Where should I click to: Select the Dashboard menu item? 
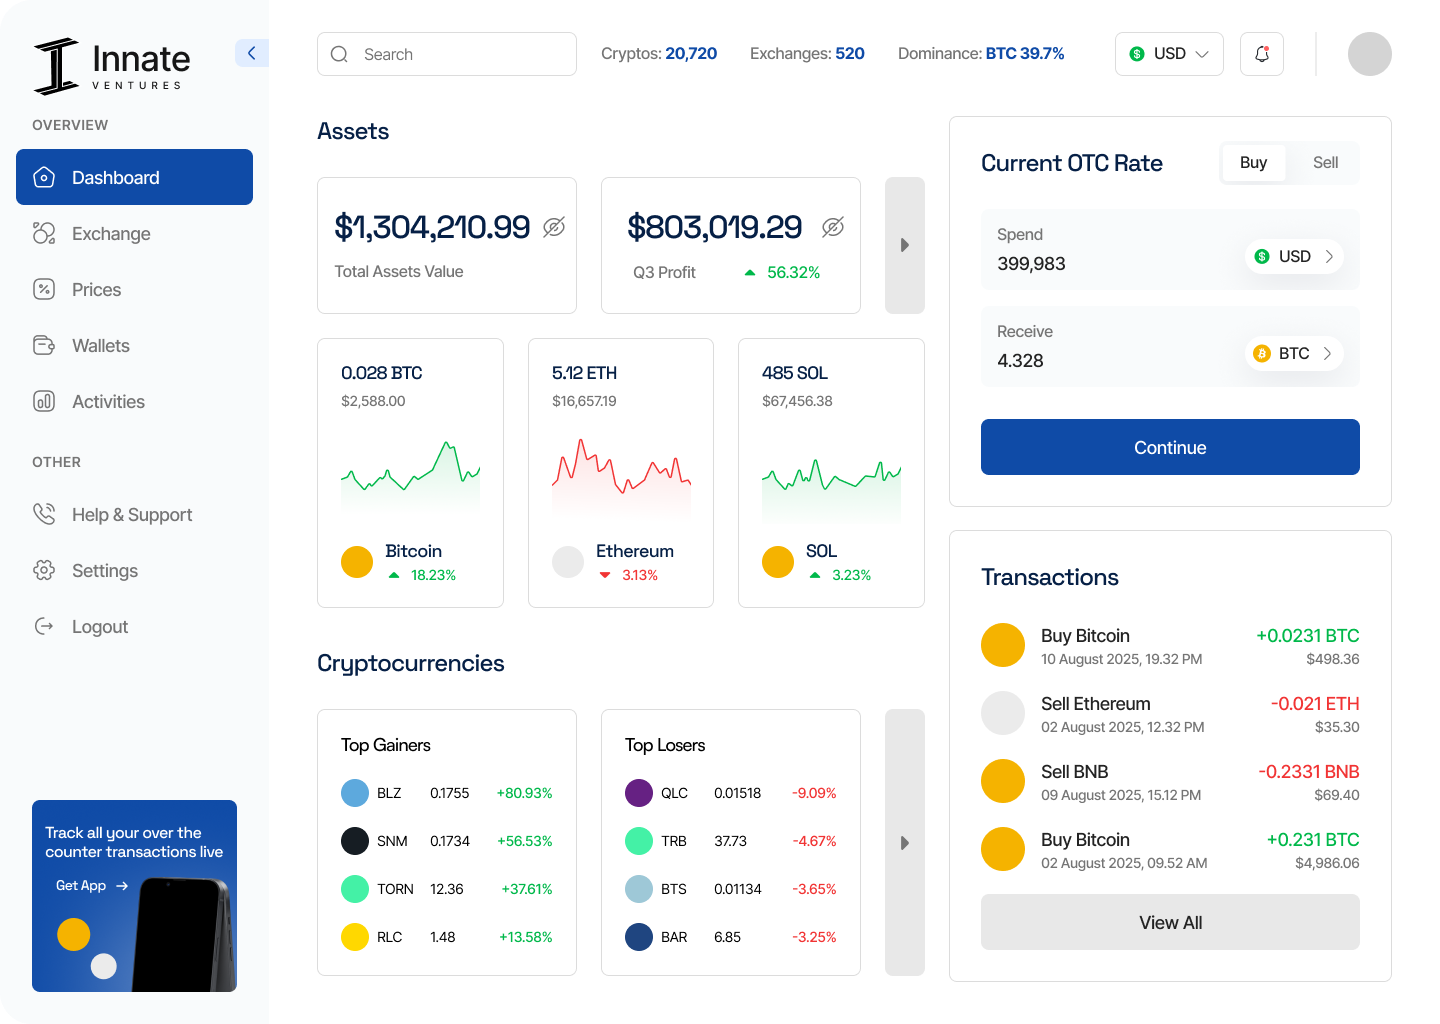(x=134, y=178)
